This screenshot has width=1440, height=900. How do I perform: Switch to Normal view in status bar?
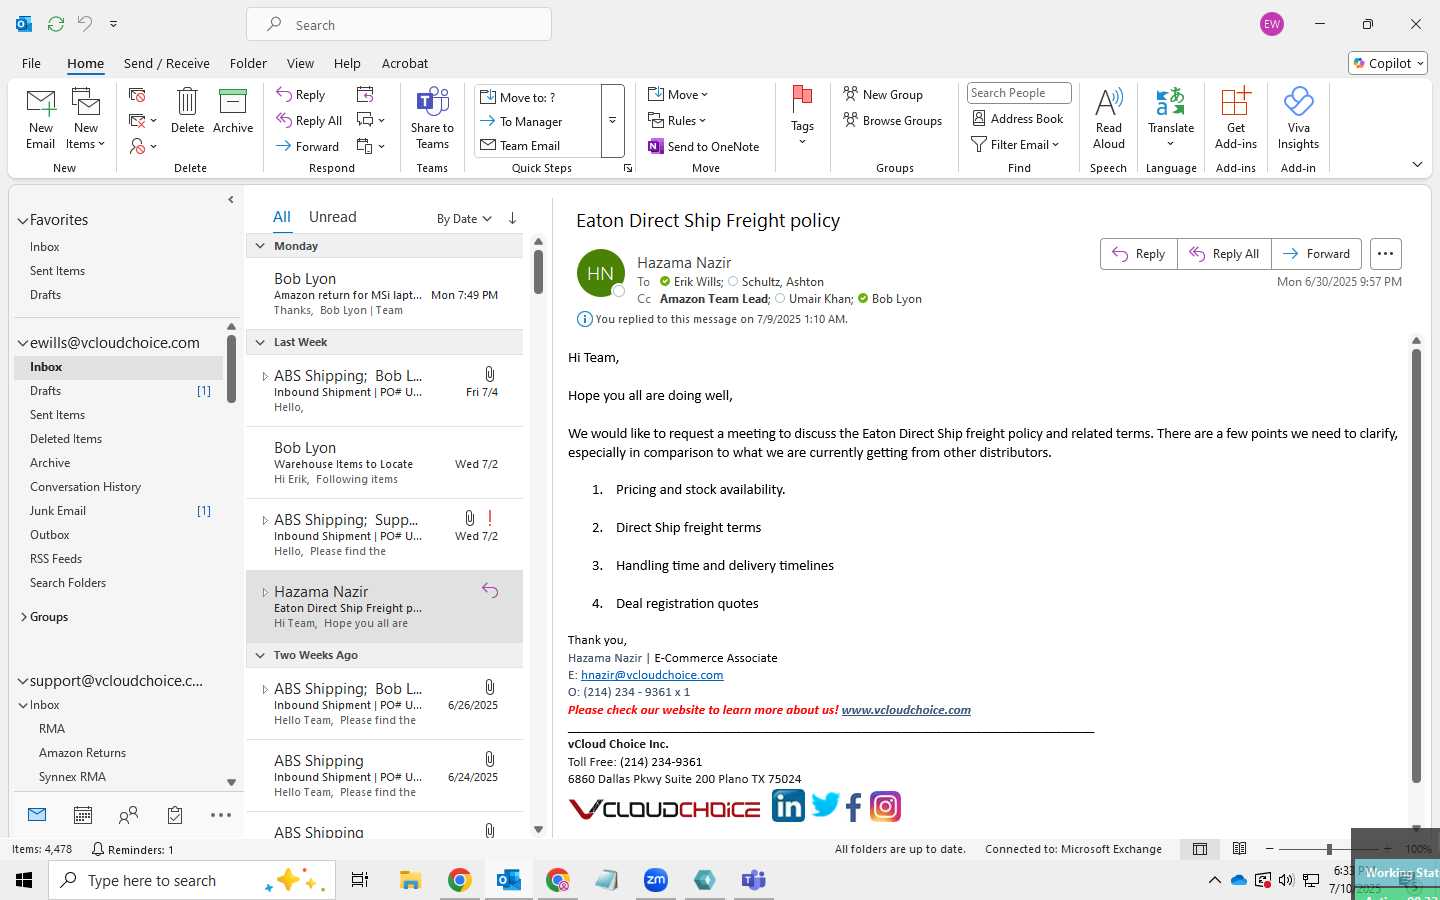pyautogui.click(x=1200, y=849)
